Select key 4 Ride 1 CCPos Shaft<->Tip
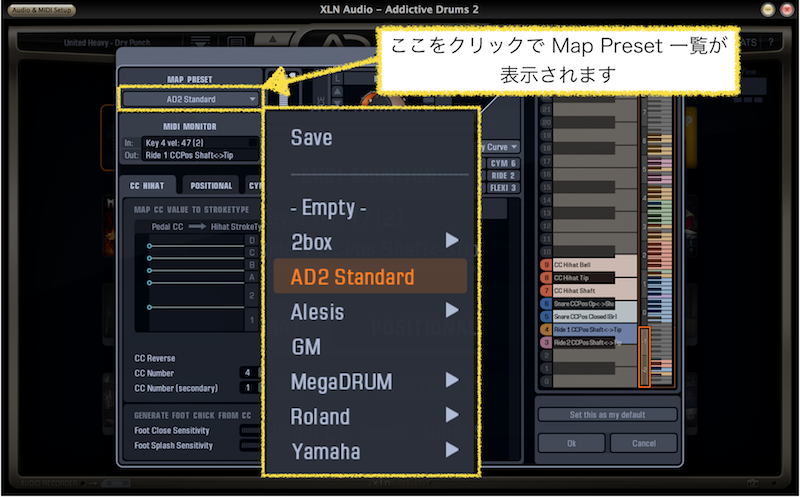Screen dimensions: 800x497 pyautogui.click(x=589, y=330)
